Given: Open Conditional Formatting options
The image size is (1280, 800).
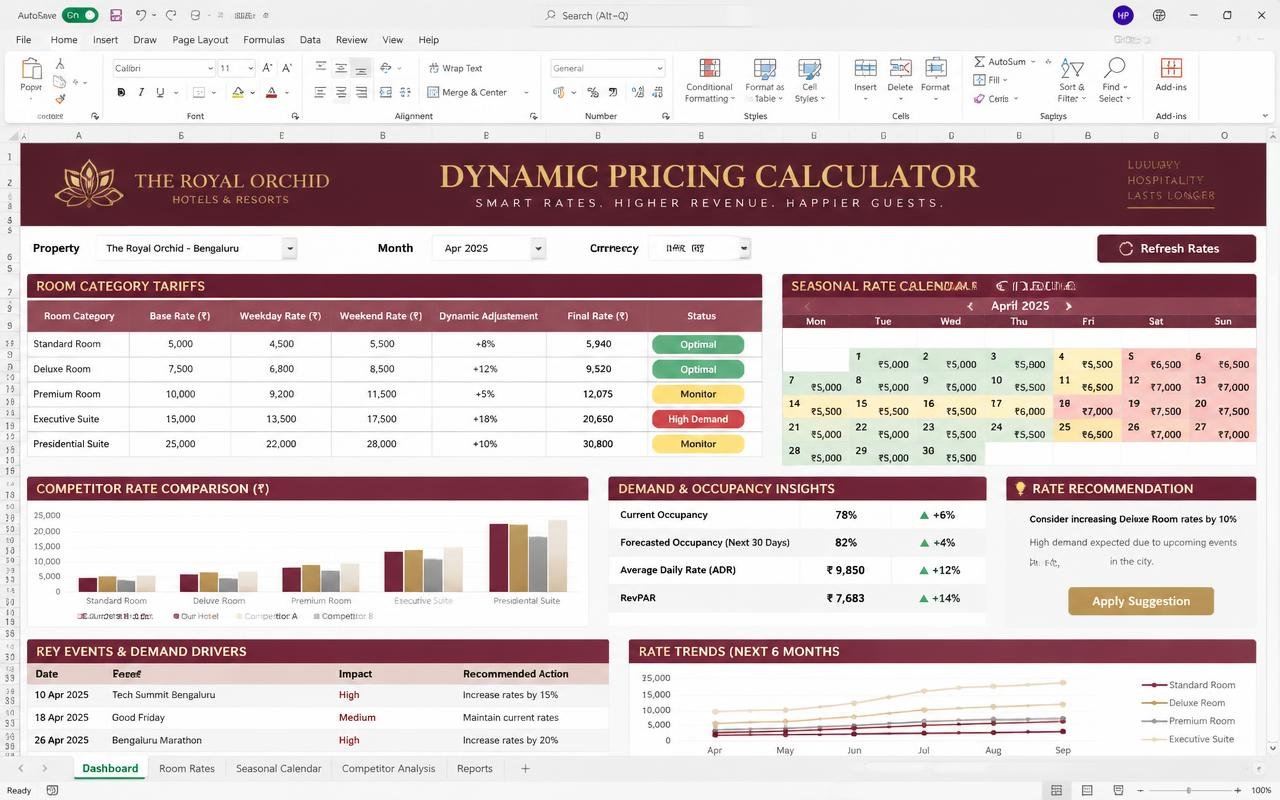Looking at the screenshot, I should [x=710, y=81].
